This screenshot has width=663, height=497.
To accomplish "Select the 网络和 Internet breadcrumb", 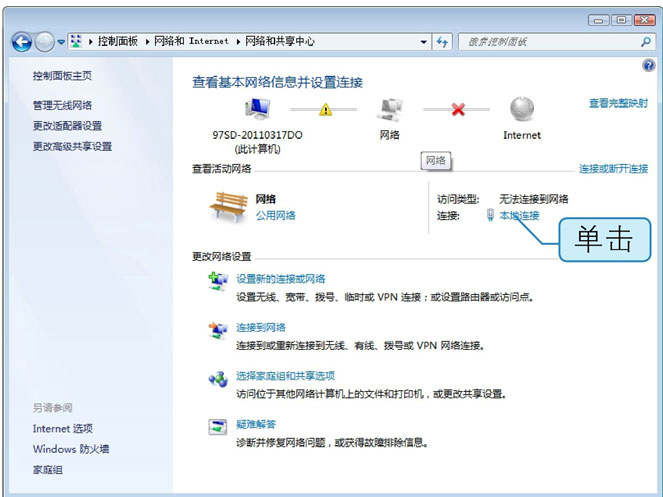I will pos(191,41).
